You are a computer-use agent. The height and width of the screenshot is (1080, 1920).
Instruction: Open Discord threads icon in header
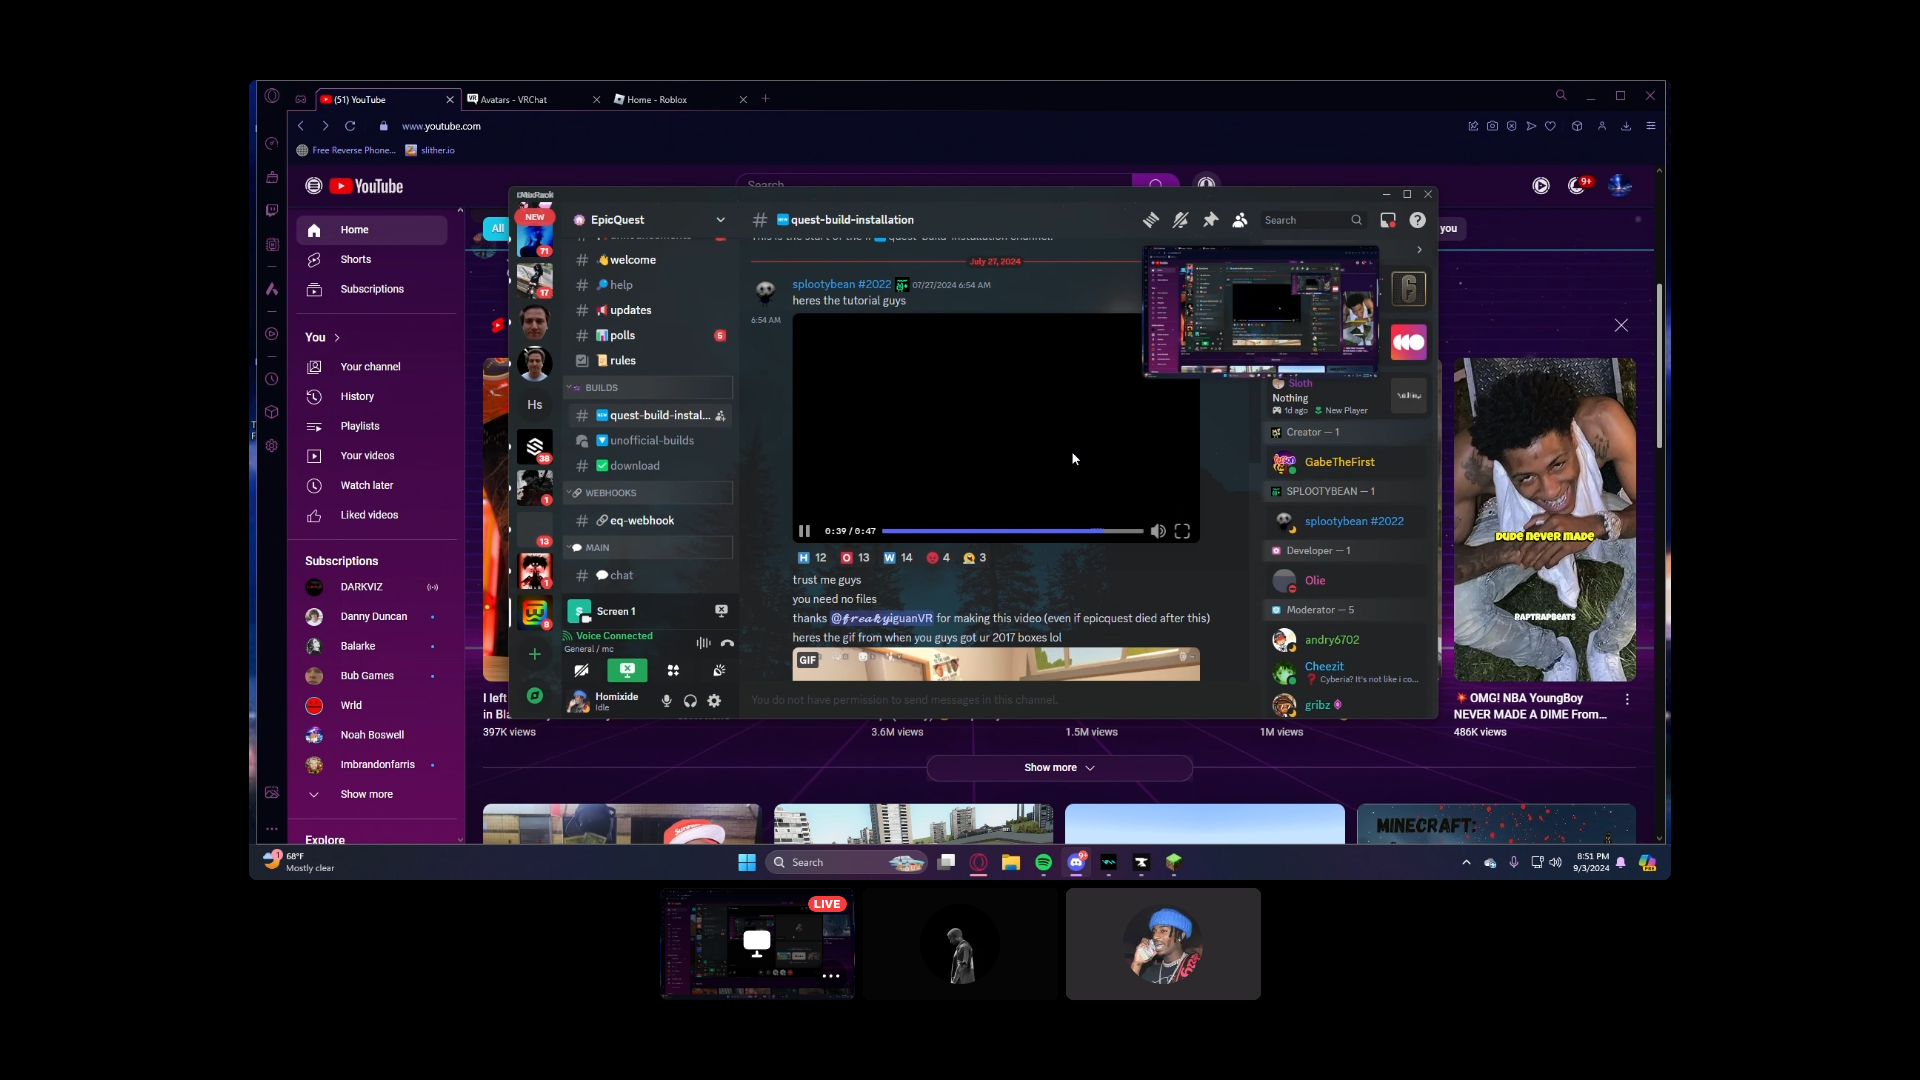click(x=1151, y=220)
